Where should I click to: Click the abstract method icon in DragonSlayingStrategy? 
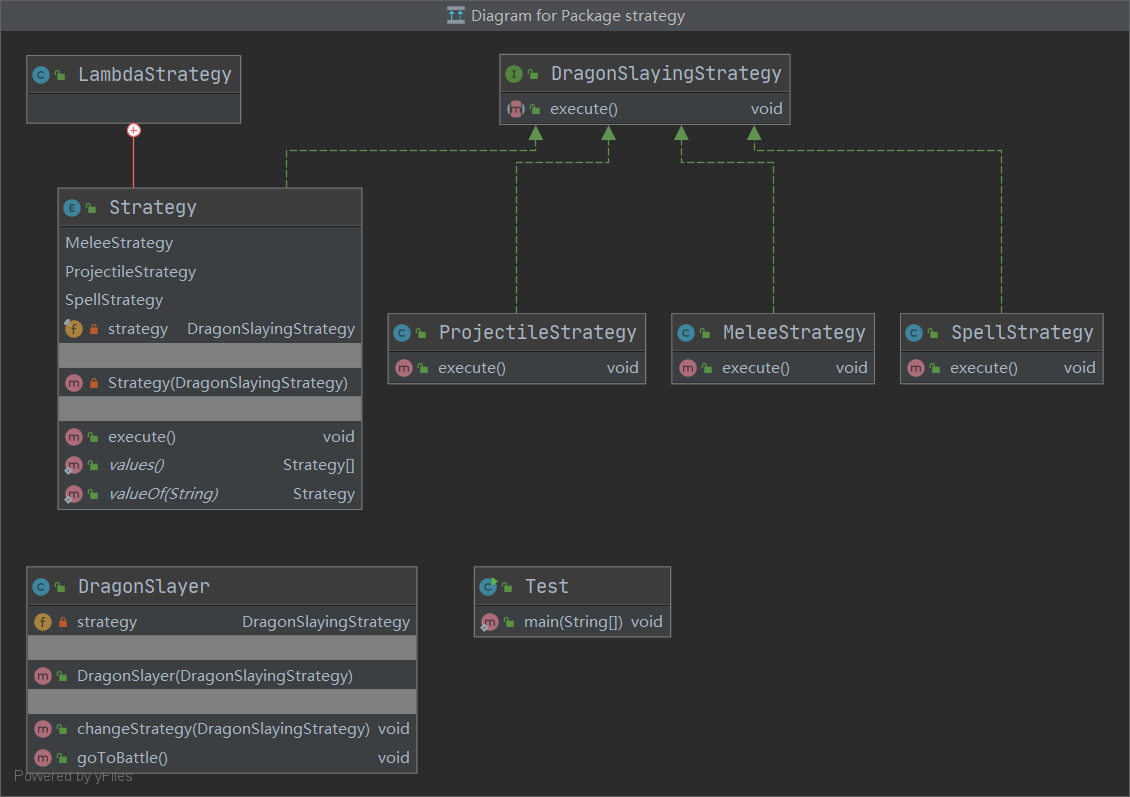[515, 109]
